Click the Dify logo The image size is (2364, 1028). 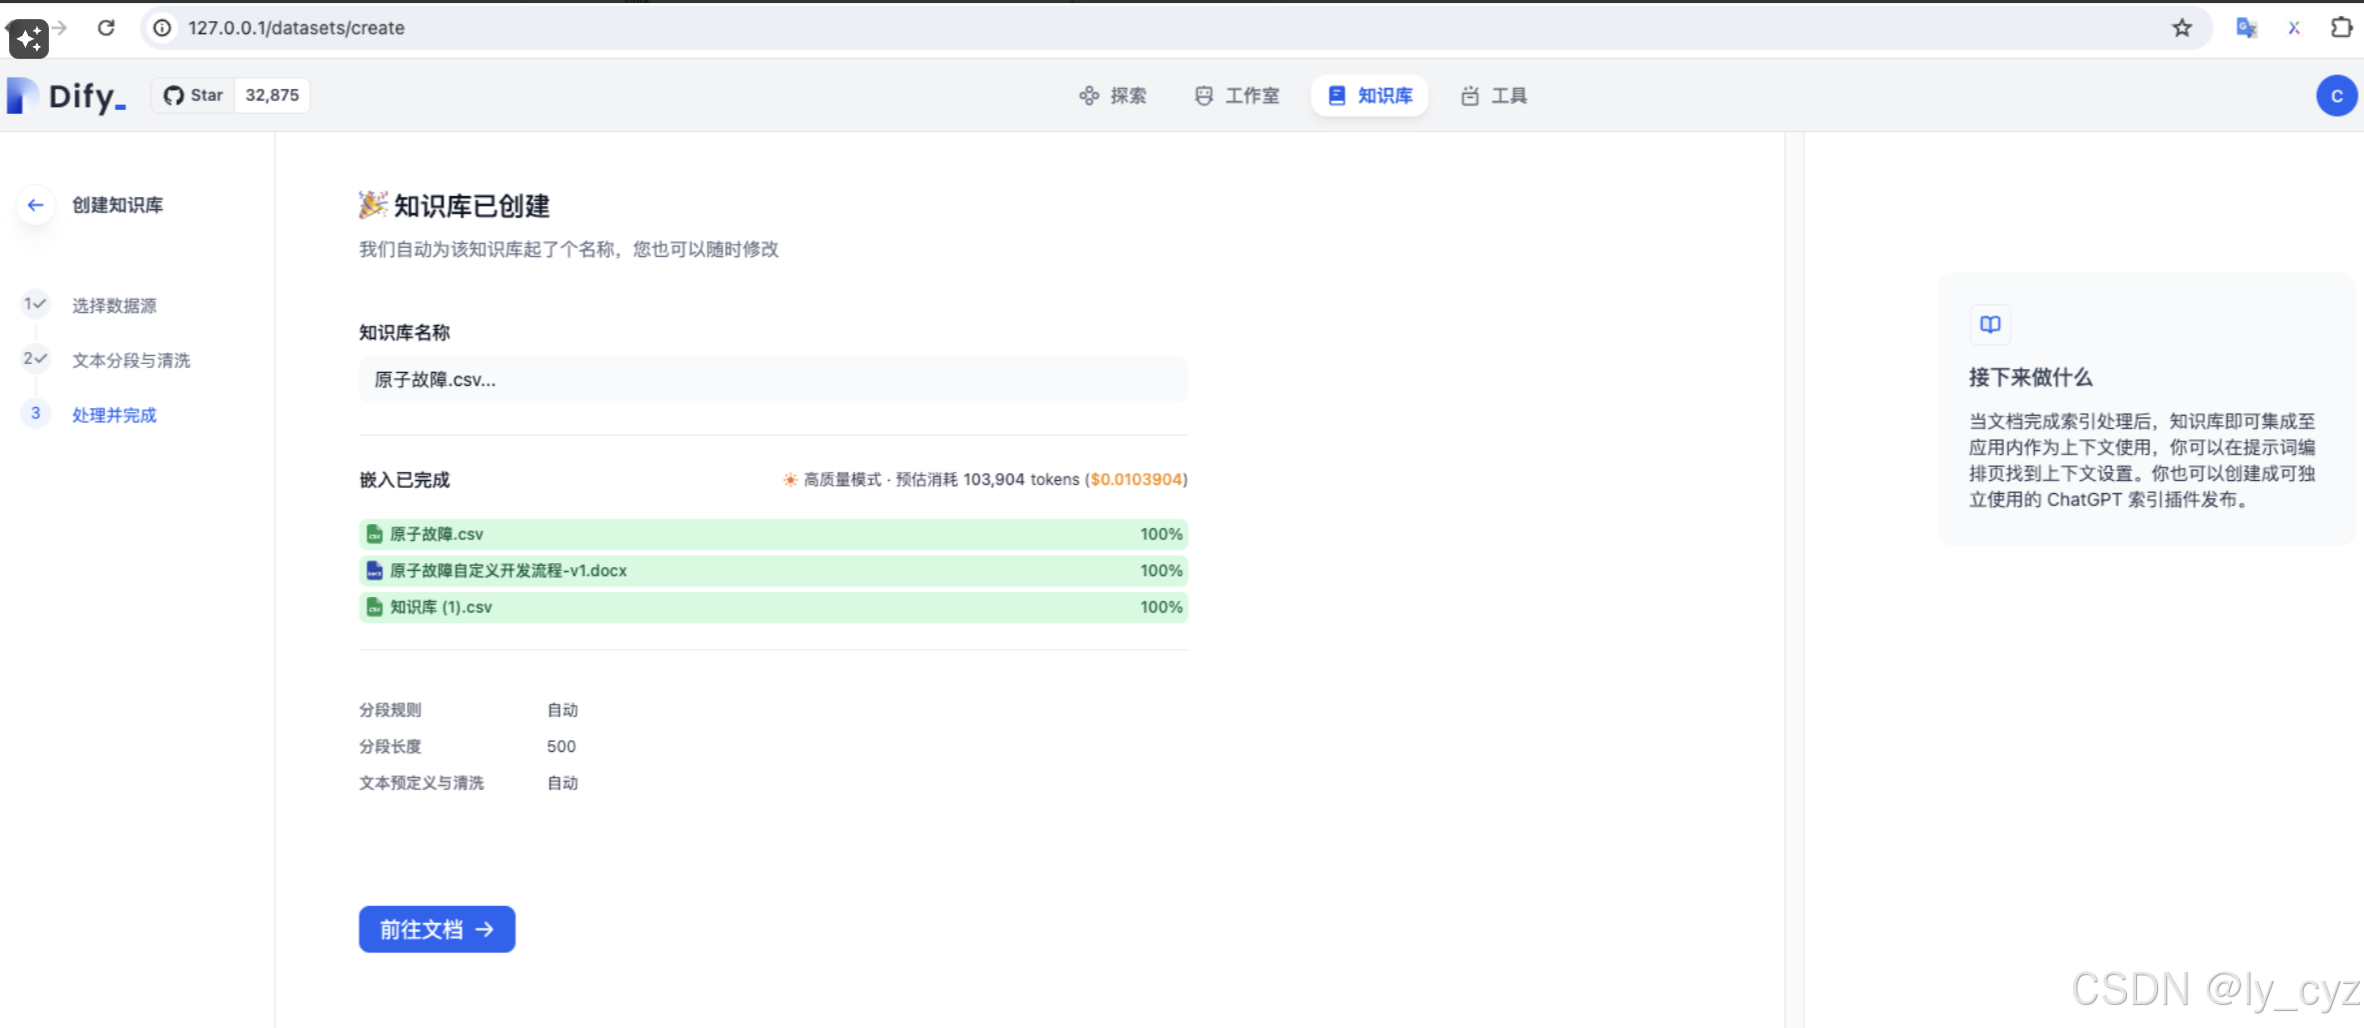click(66, 95)
